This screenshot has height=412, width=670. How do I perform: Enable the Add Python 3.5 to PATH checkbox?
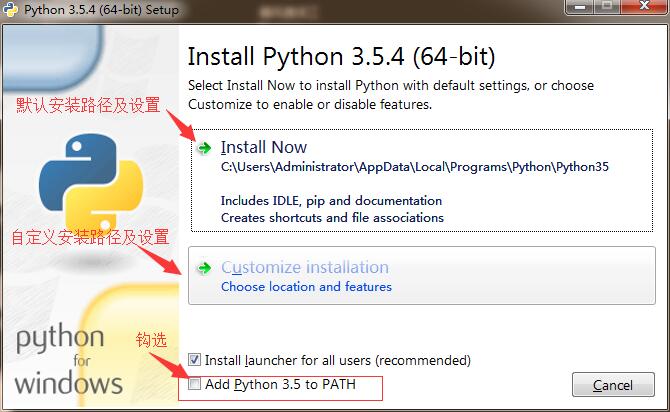(195, 384)
